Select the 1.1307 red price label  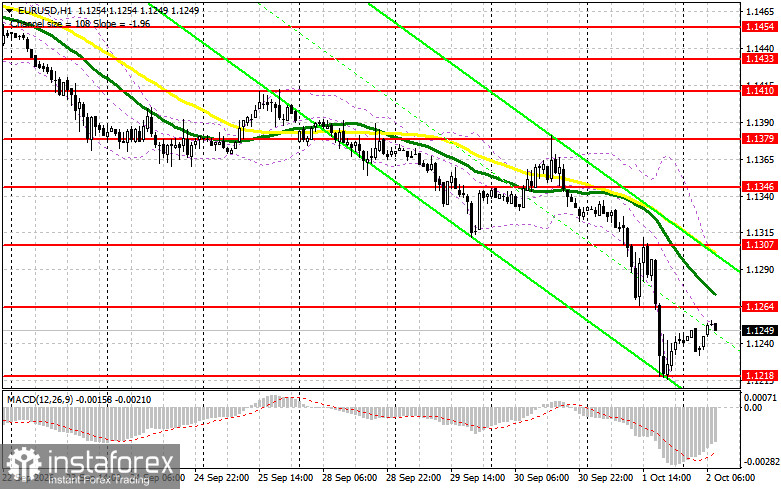click(x=759, y=244)
